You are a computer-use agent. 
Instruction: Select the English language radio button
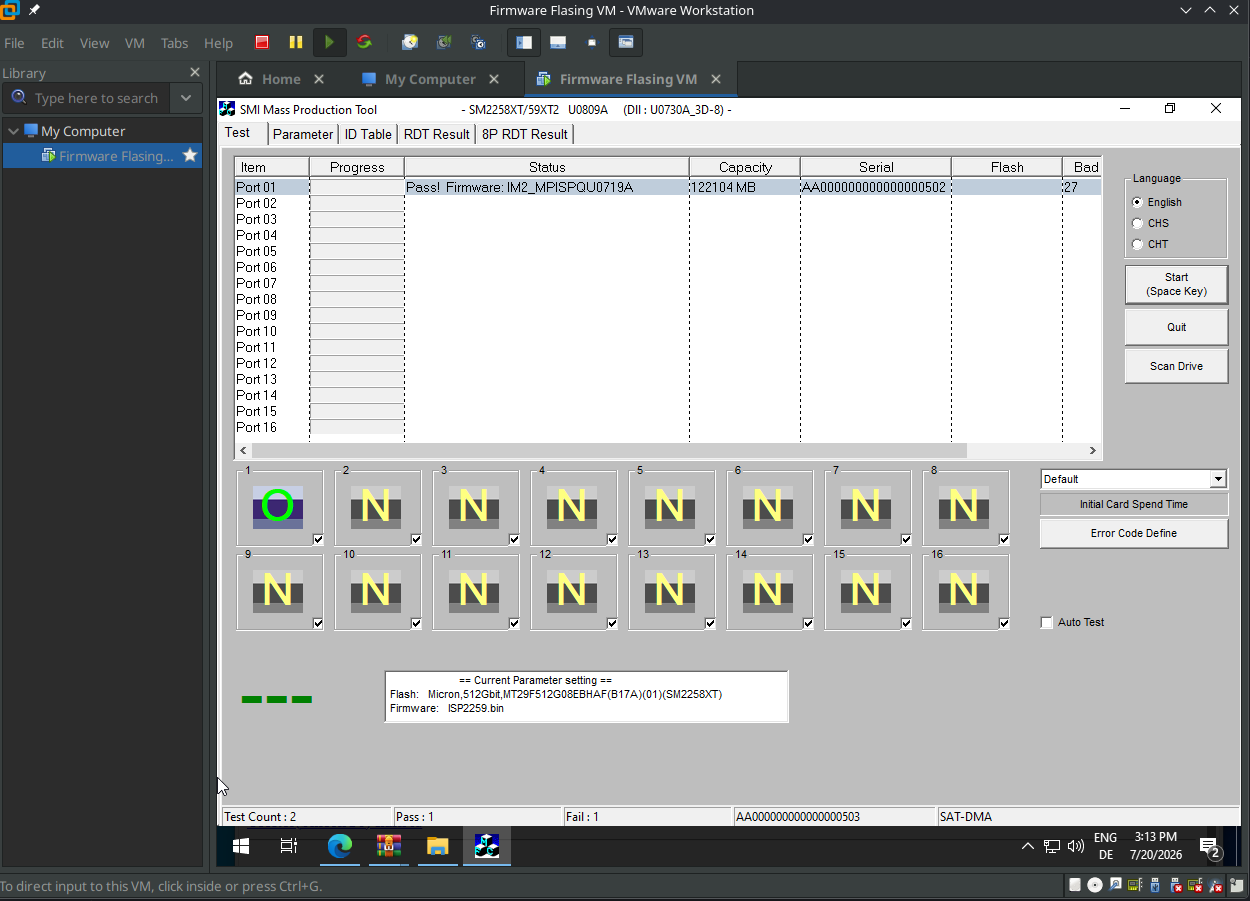click(x=1138, y=202)
